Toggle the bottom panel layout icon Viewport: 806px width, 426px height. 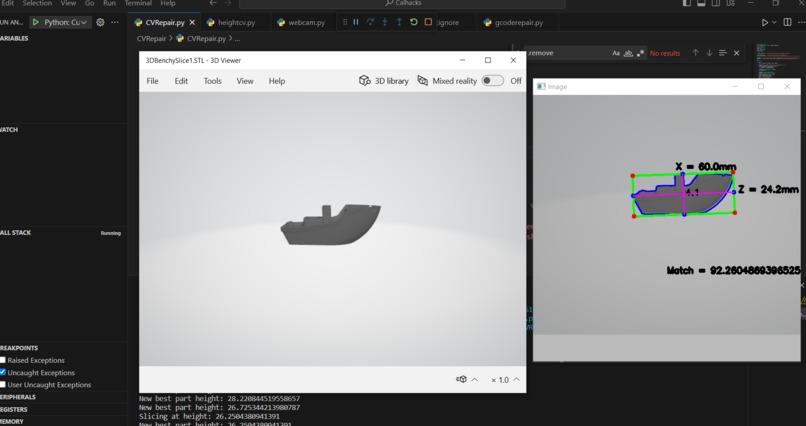point(701,3)
